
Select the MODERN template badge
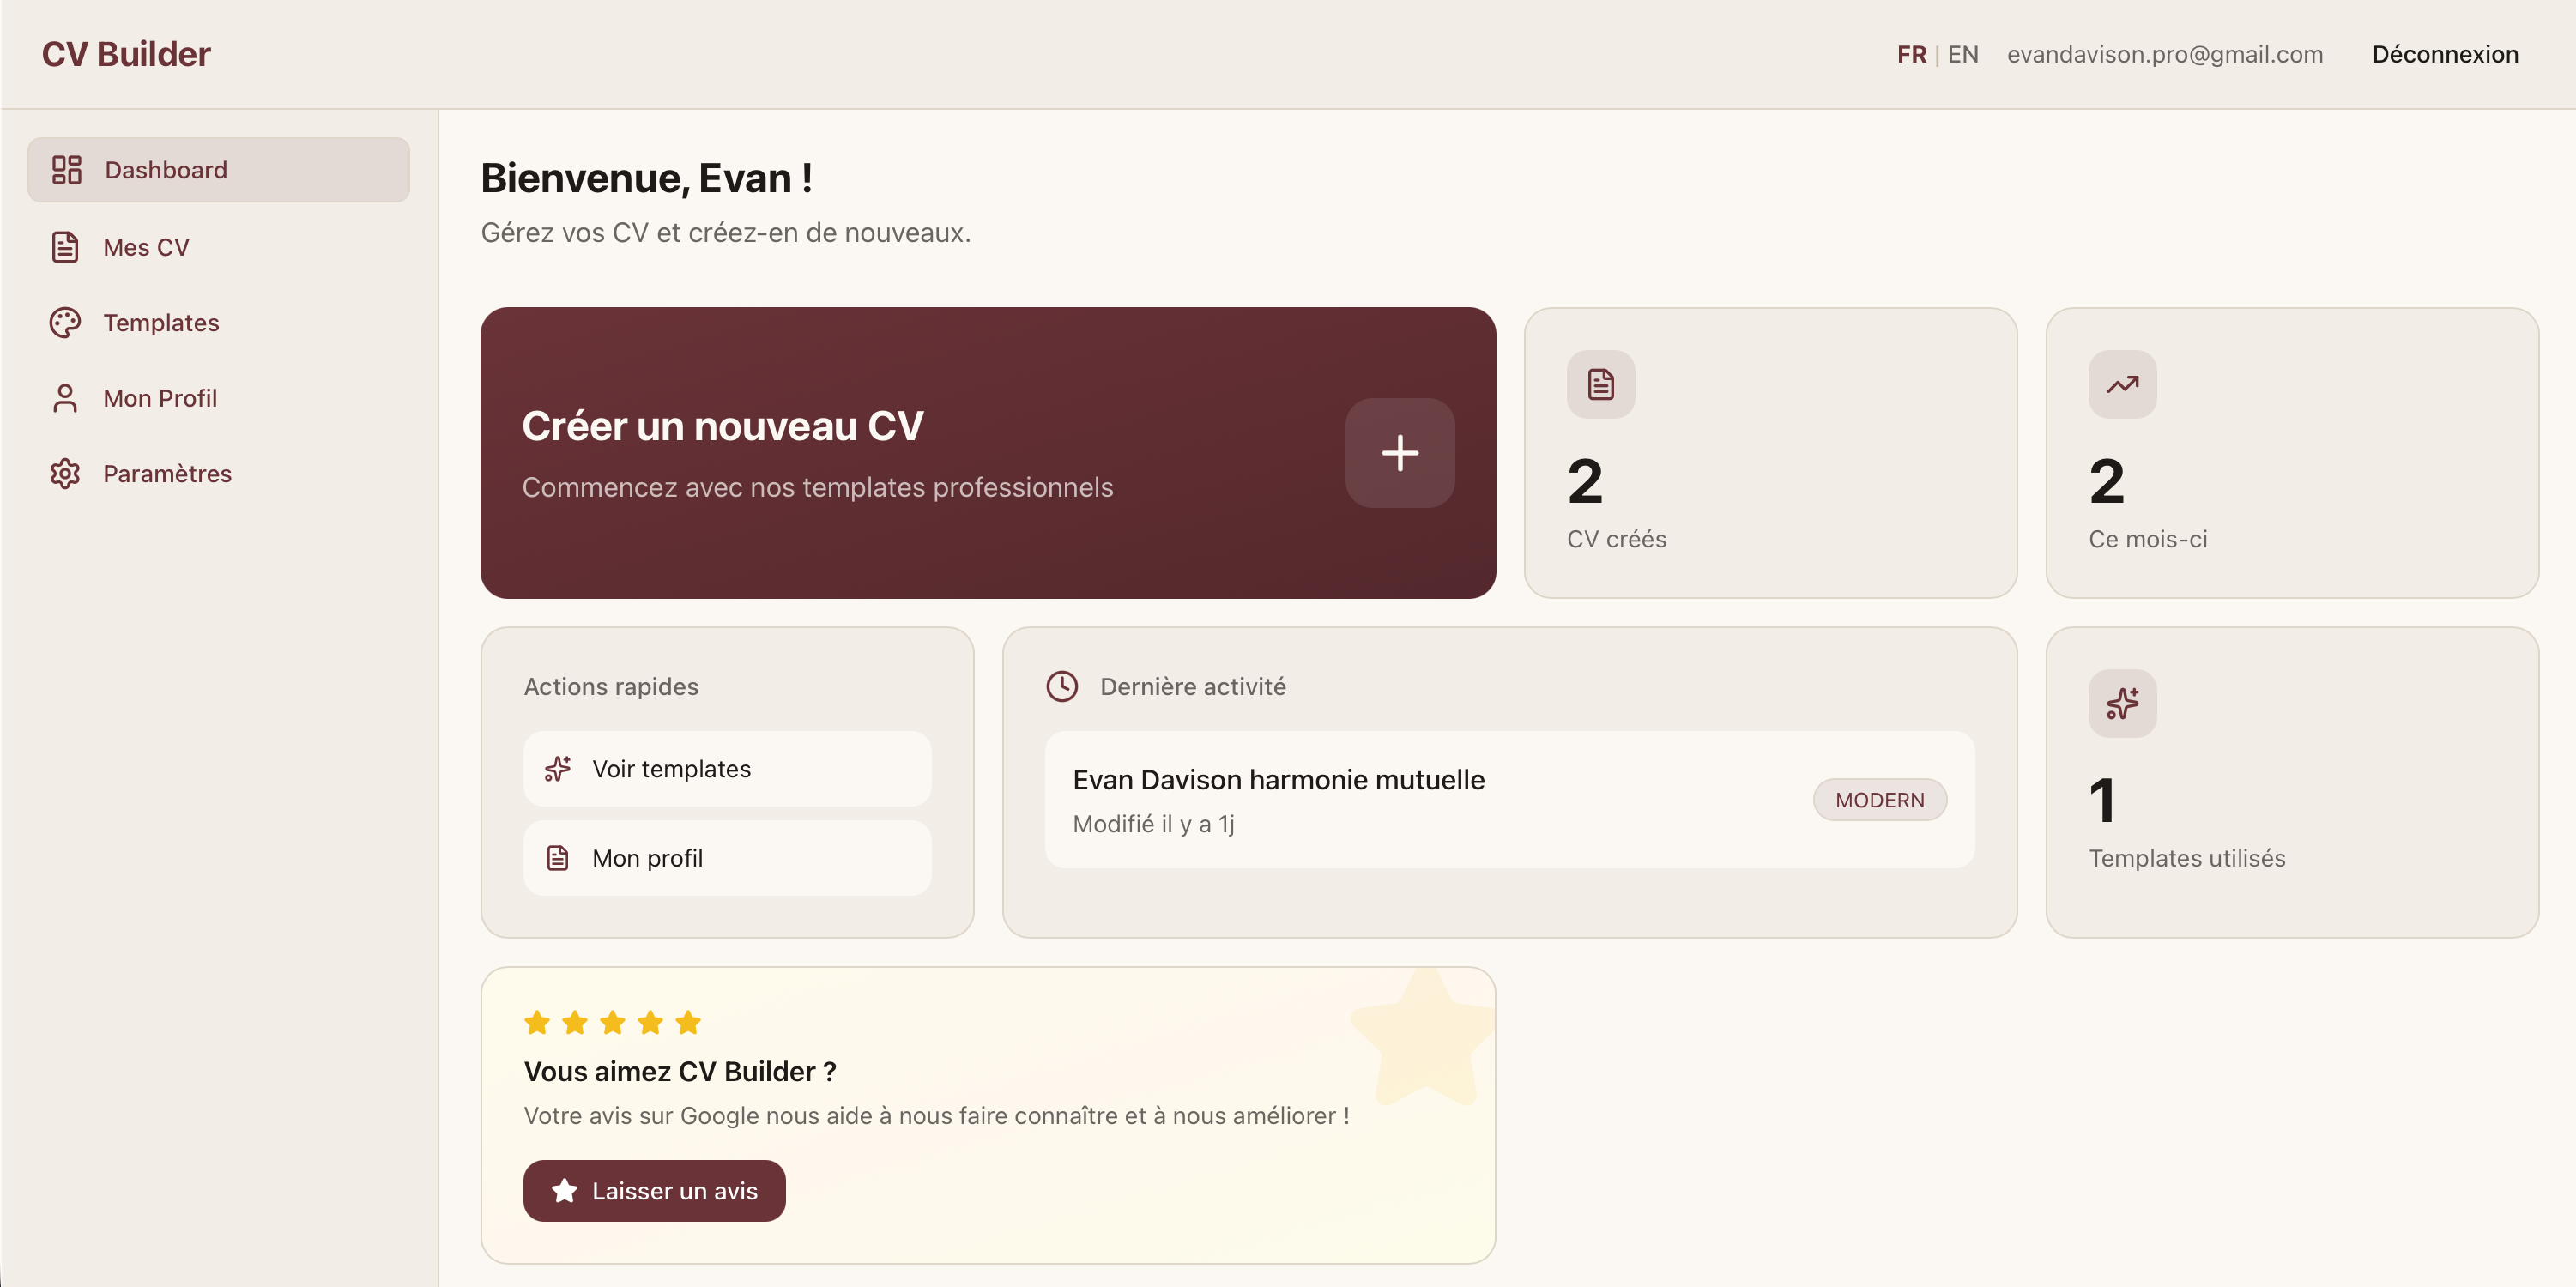point(1879,799)
